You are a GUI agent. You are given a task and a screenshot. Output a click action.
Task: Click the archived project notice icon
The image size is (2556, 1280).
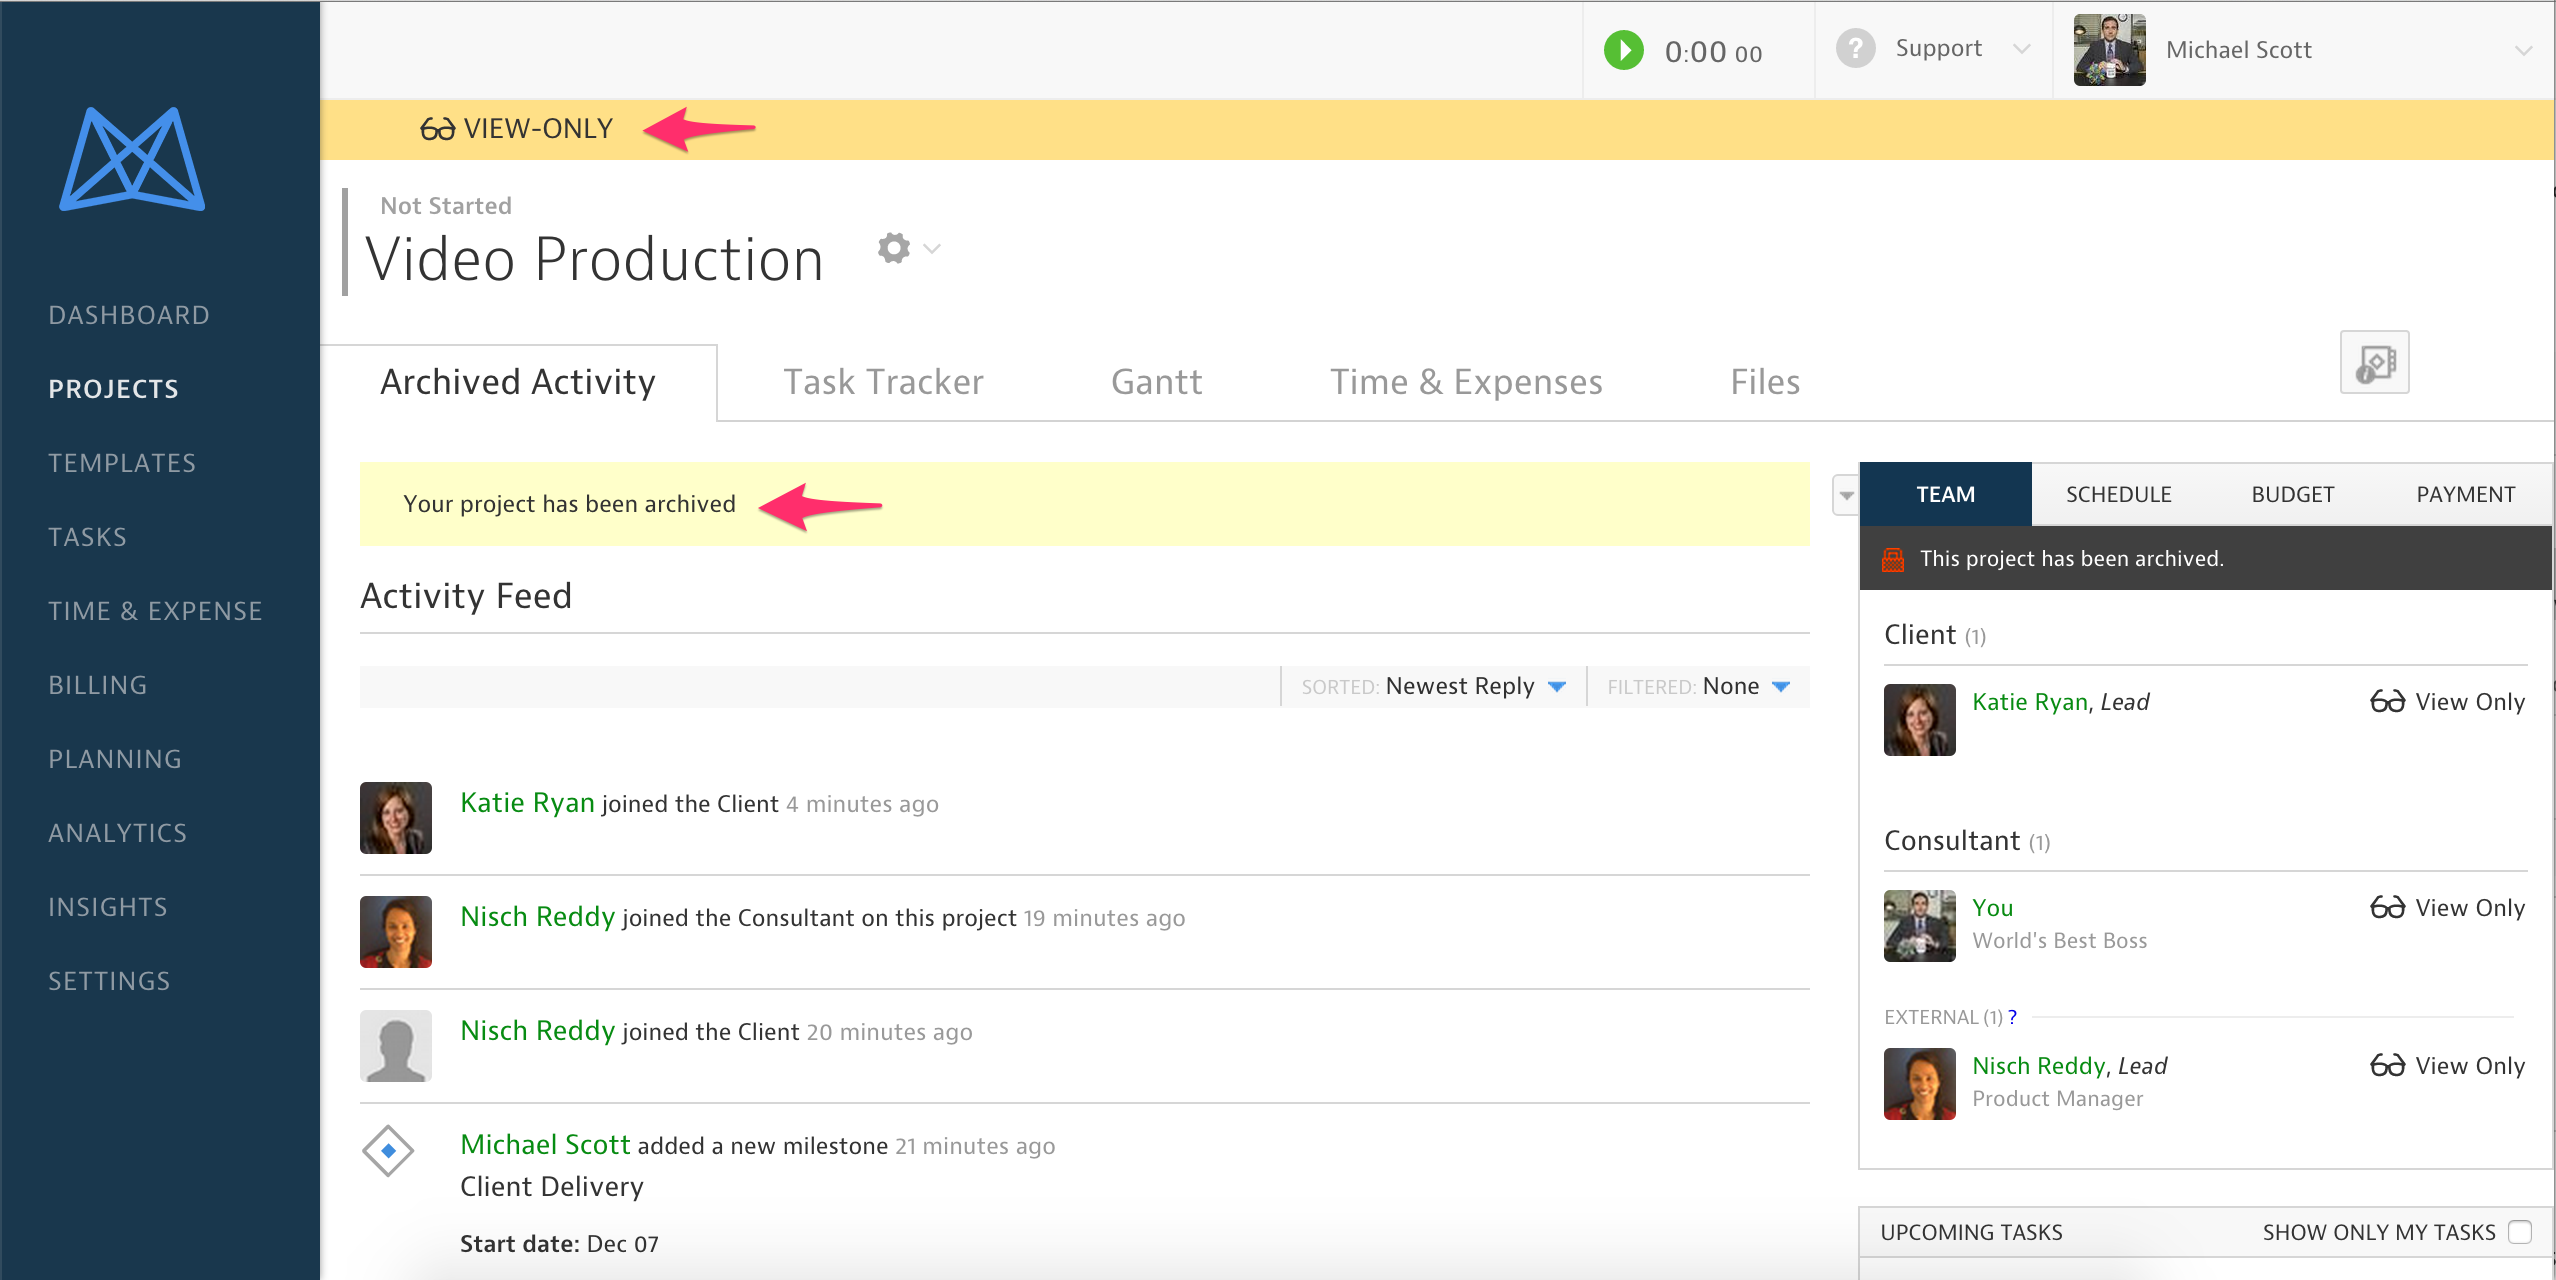tap(1893, 559)
